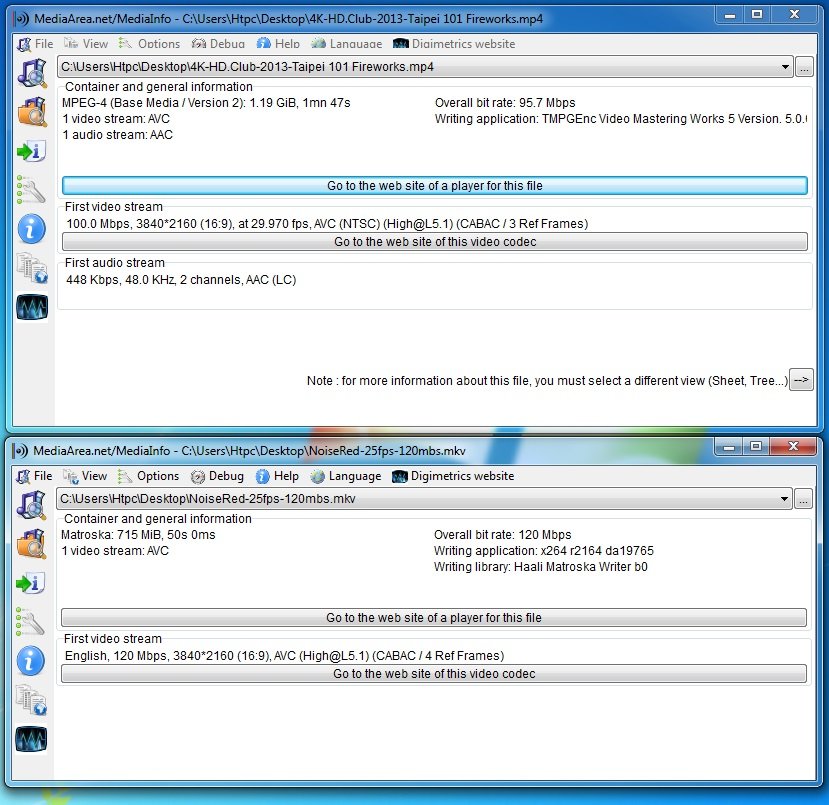The image size is (829, 805).
Task: Click the Open Folder icon in the NoiseRed window sidebar
Action: coord(31,543)
